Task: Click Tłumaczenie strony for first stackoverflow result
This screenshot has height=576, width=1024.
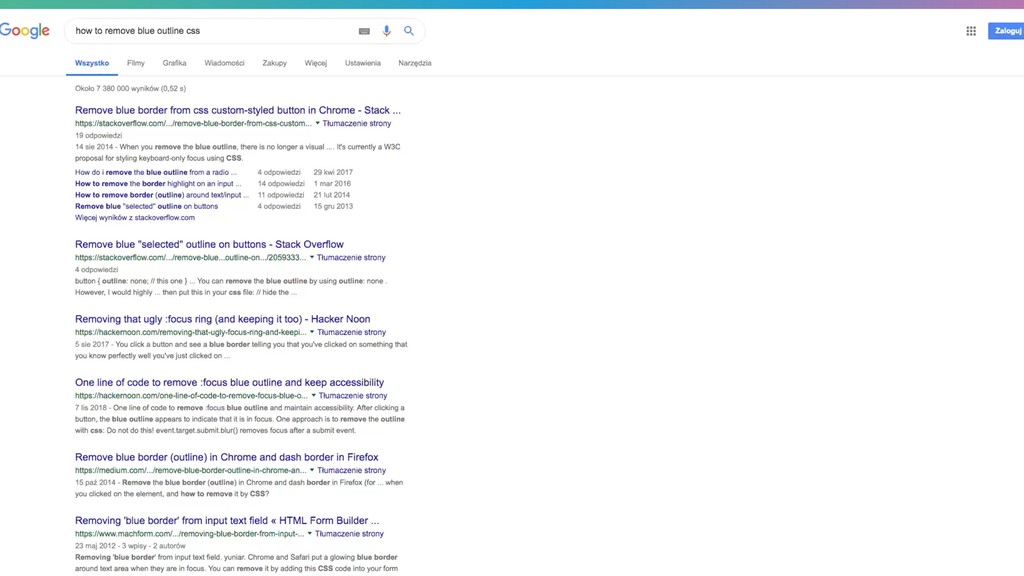Action: (x=357, y=123)
